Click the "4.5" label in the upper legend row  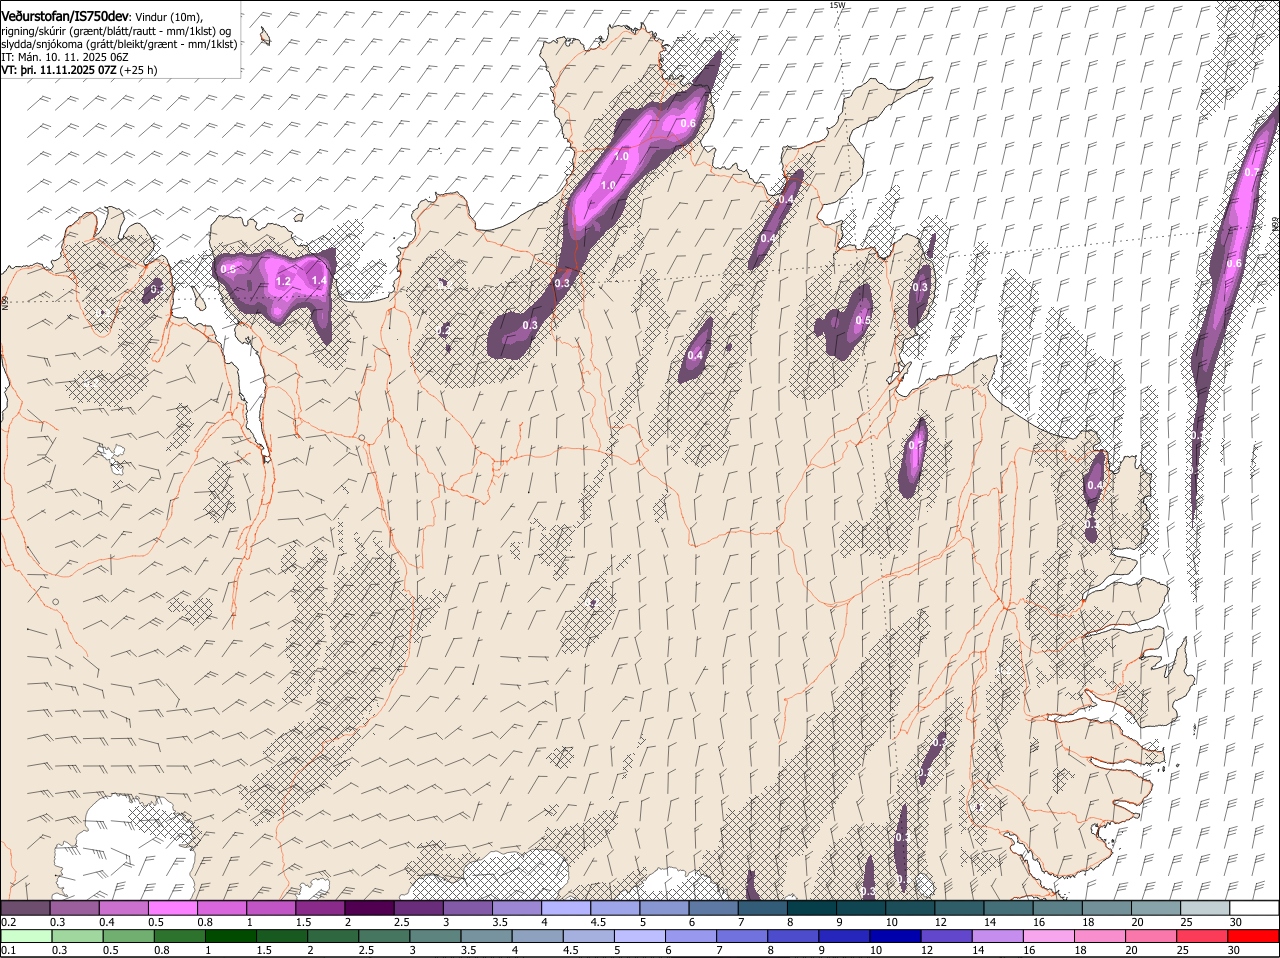point(598,922)
